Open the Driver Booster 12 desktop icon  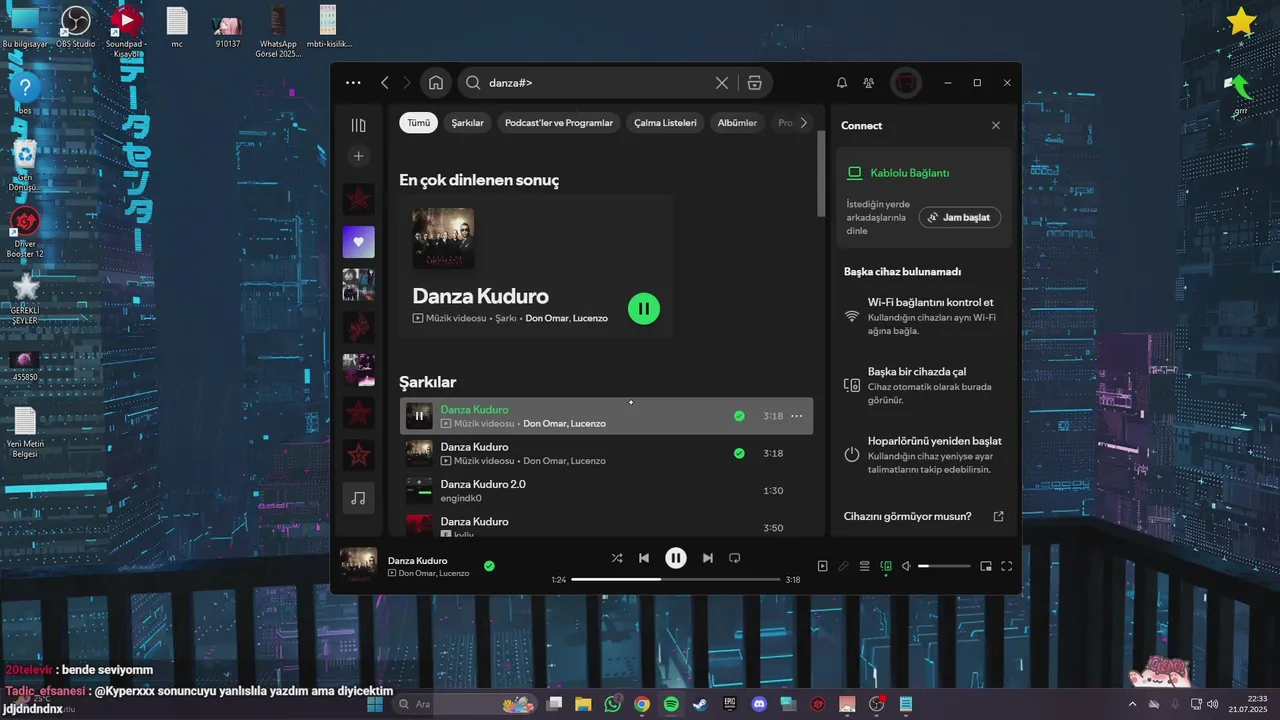coord(25,232)
